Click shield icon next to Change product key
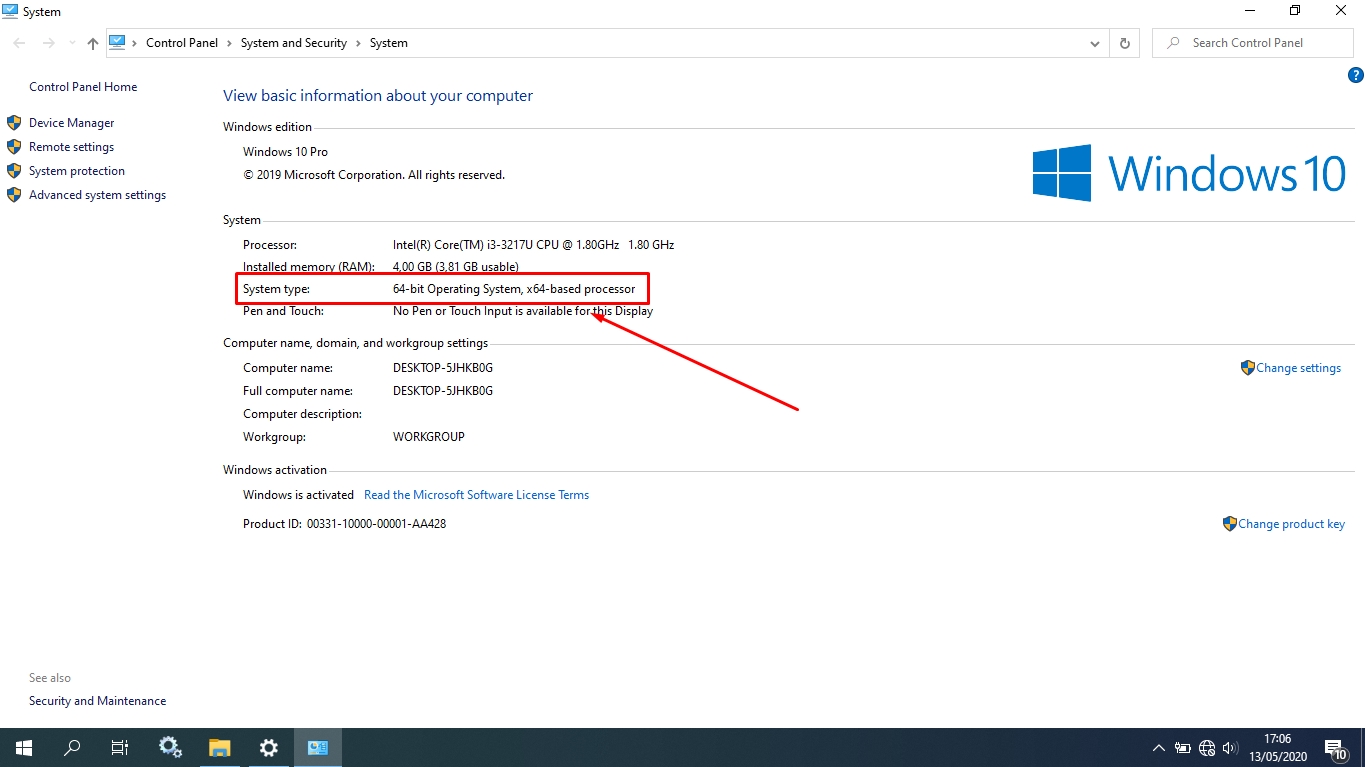1365x767 pixels. coord(1230,524)
